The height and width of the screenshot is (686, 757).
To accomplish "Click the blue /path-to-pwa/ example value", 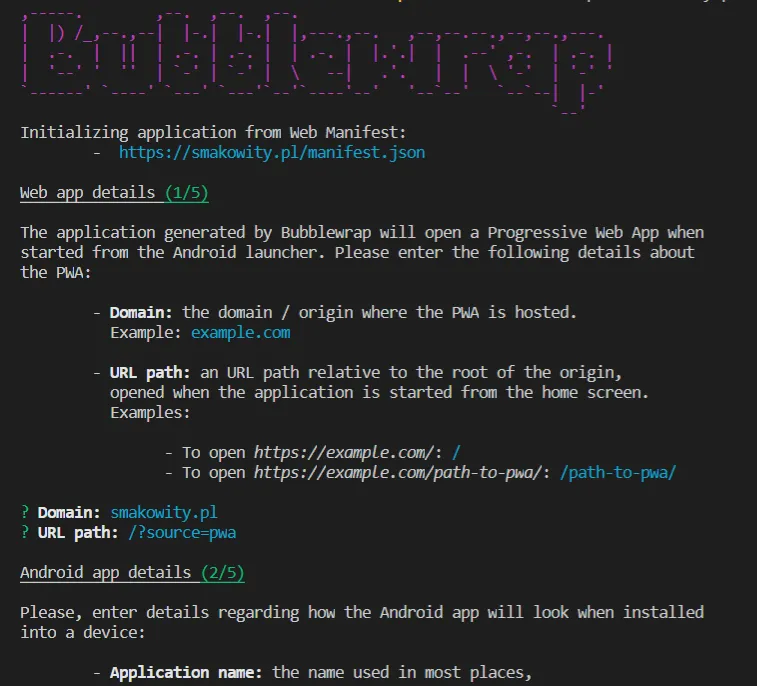I will tap(618, 473).
